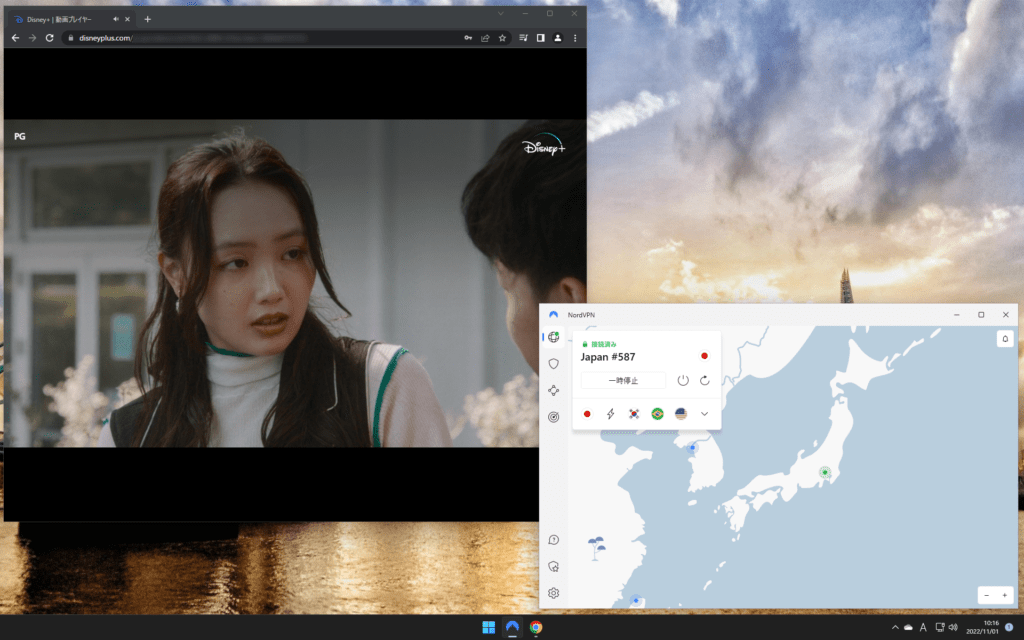The image size is (1024, 640).
Task: Click the lightning quick connect icon
Action: (x=611, y=414)
